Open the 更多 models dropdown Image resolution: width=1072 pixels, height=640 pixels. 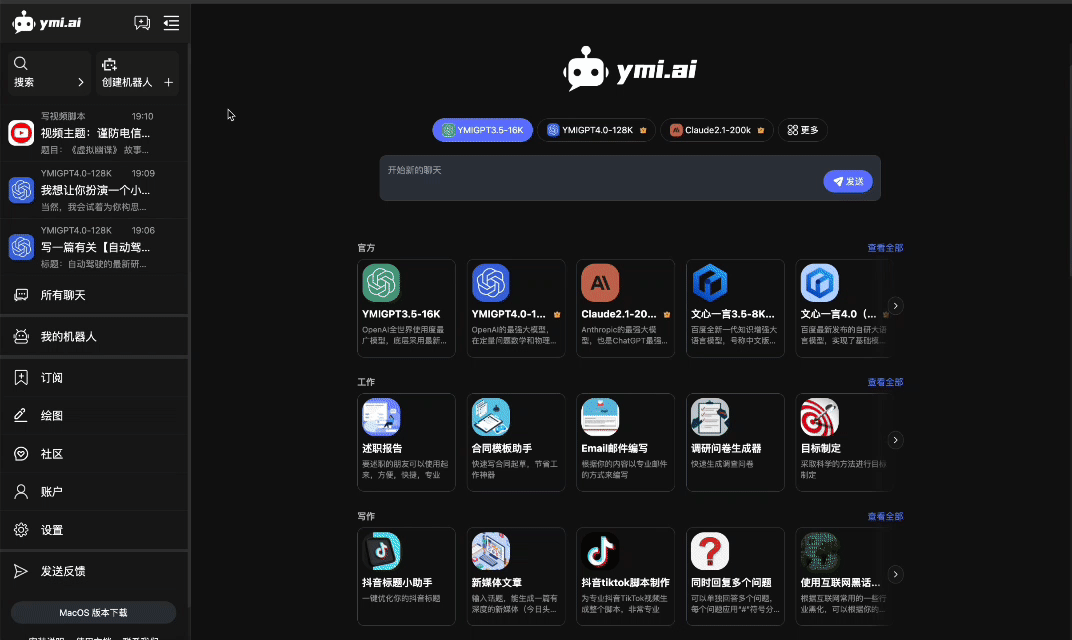(x=803, y=130)
